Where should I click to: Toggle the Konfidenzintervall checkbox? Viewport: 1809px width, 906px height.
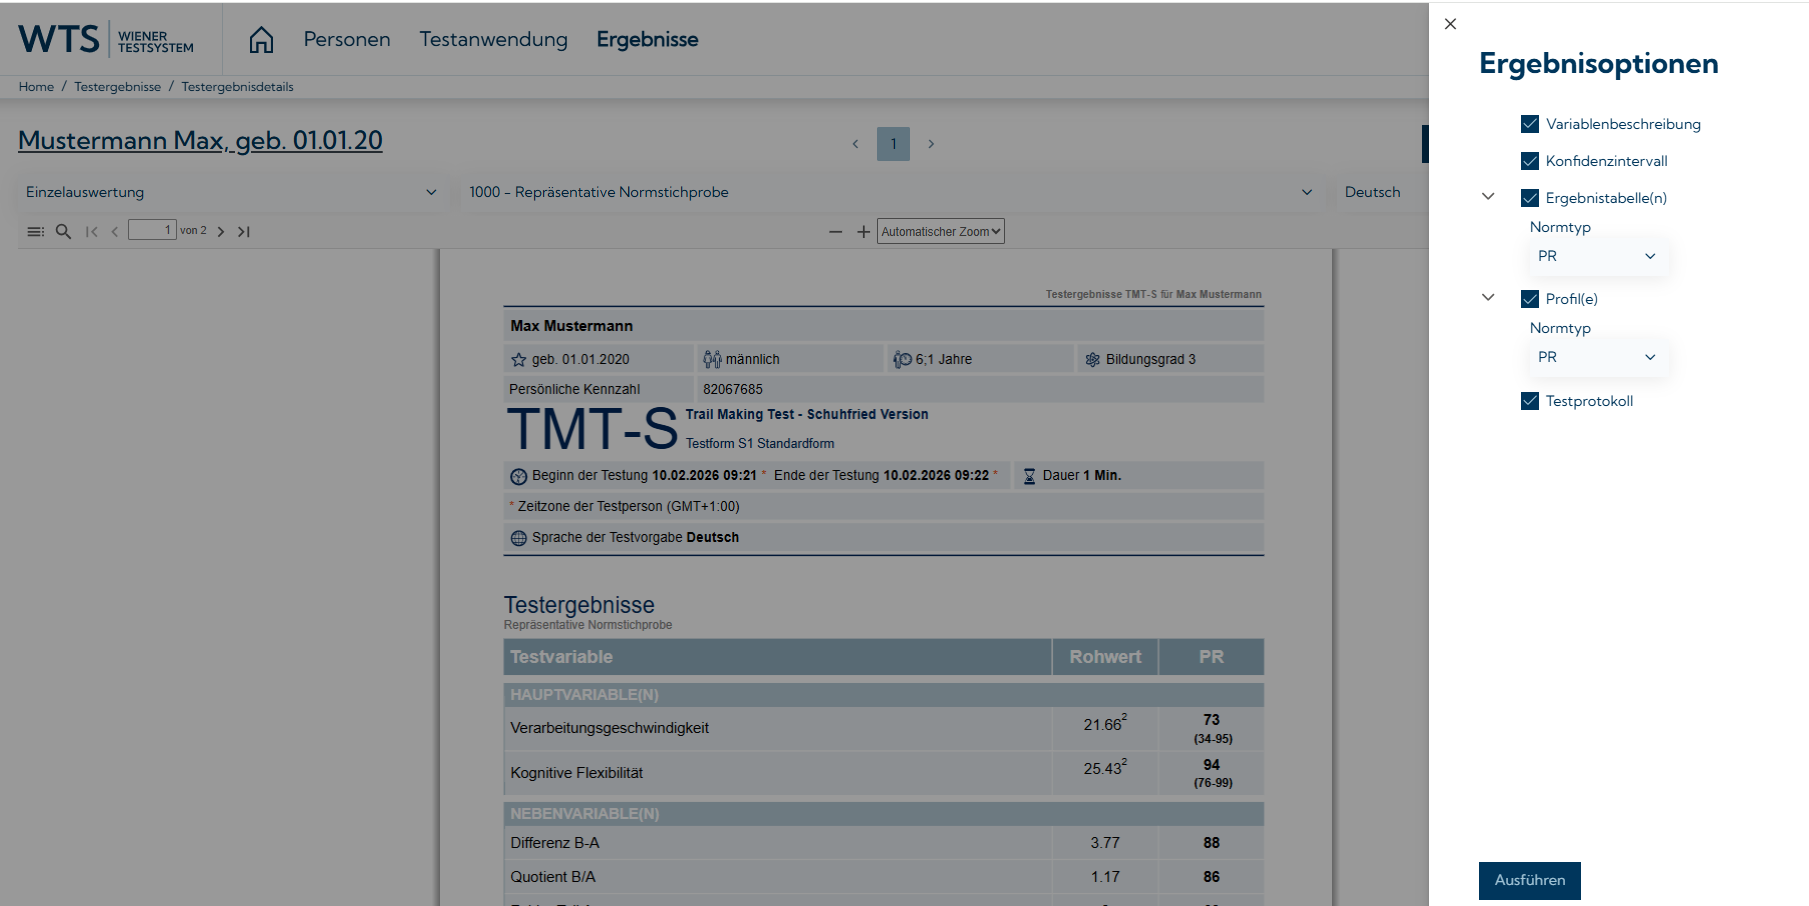(x=1529, y=161)
